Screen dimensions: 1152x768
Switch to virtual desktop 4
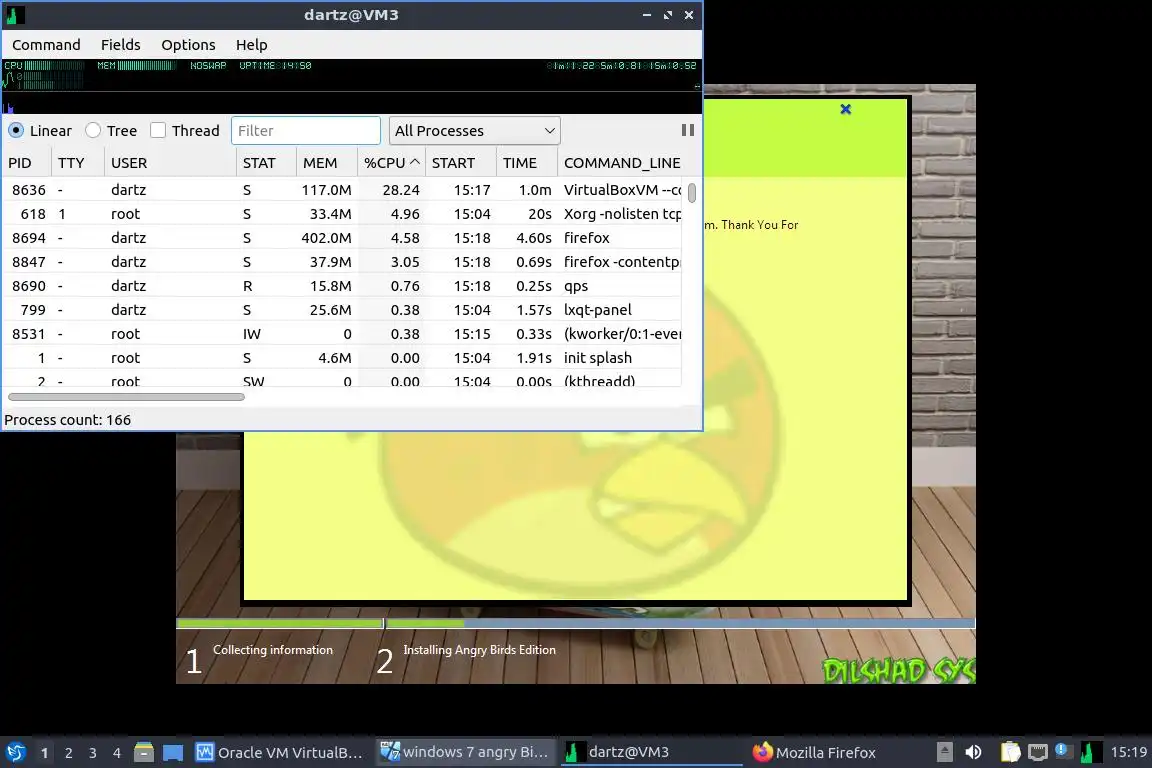pyautogui.click(x=116, y=753)
